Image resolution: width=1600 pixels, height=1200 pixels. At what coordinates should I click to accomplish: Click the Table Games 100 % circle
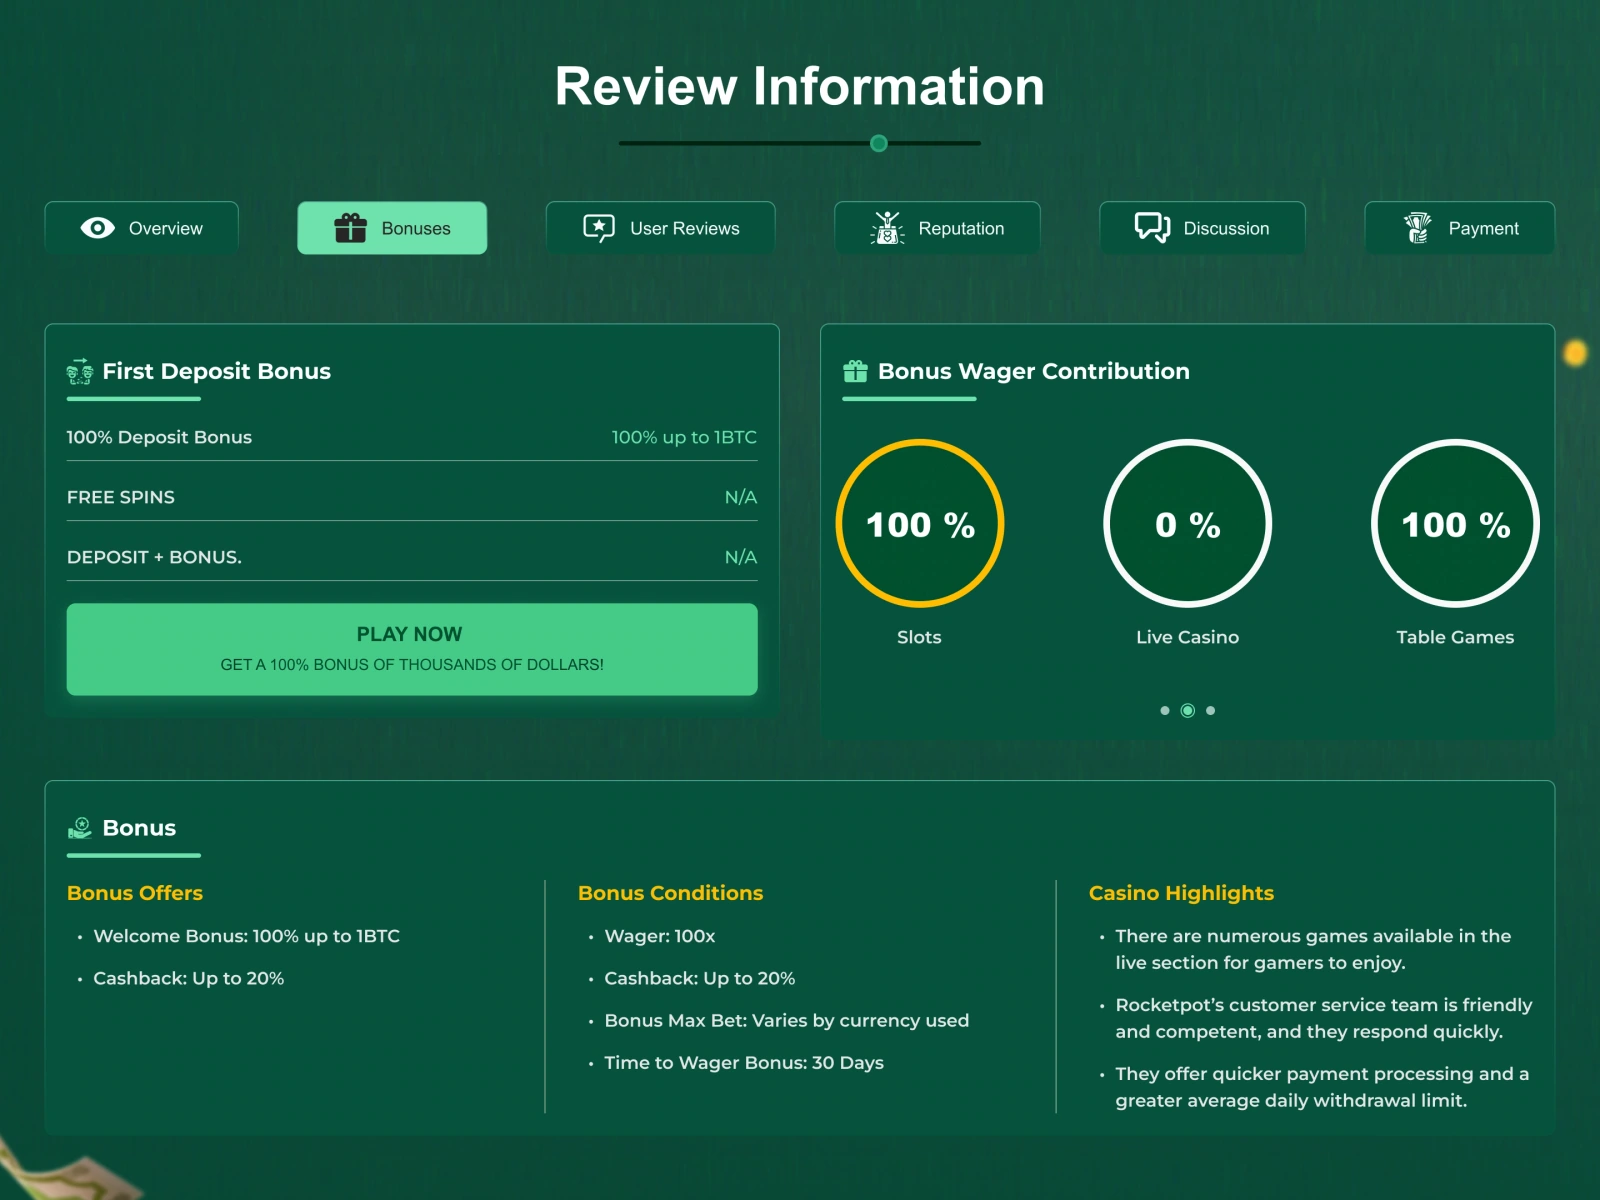point(1456,523)
